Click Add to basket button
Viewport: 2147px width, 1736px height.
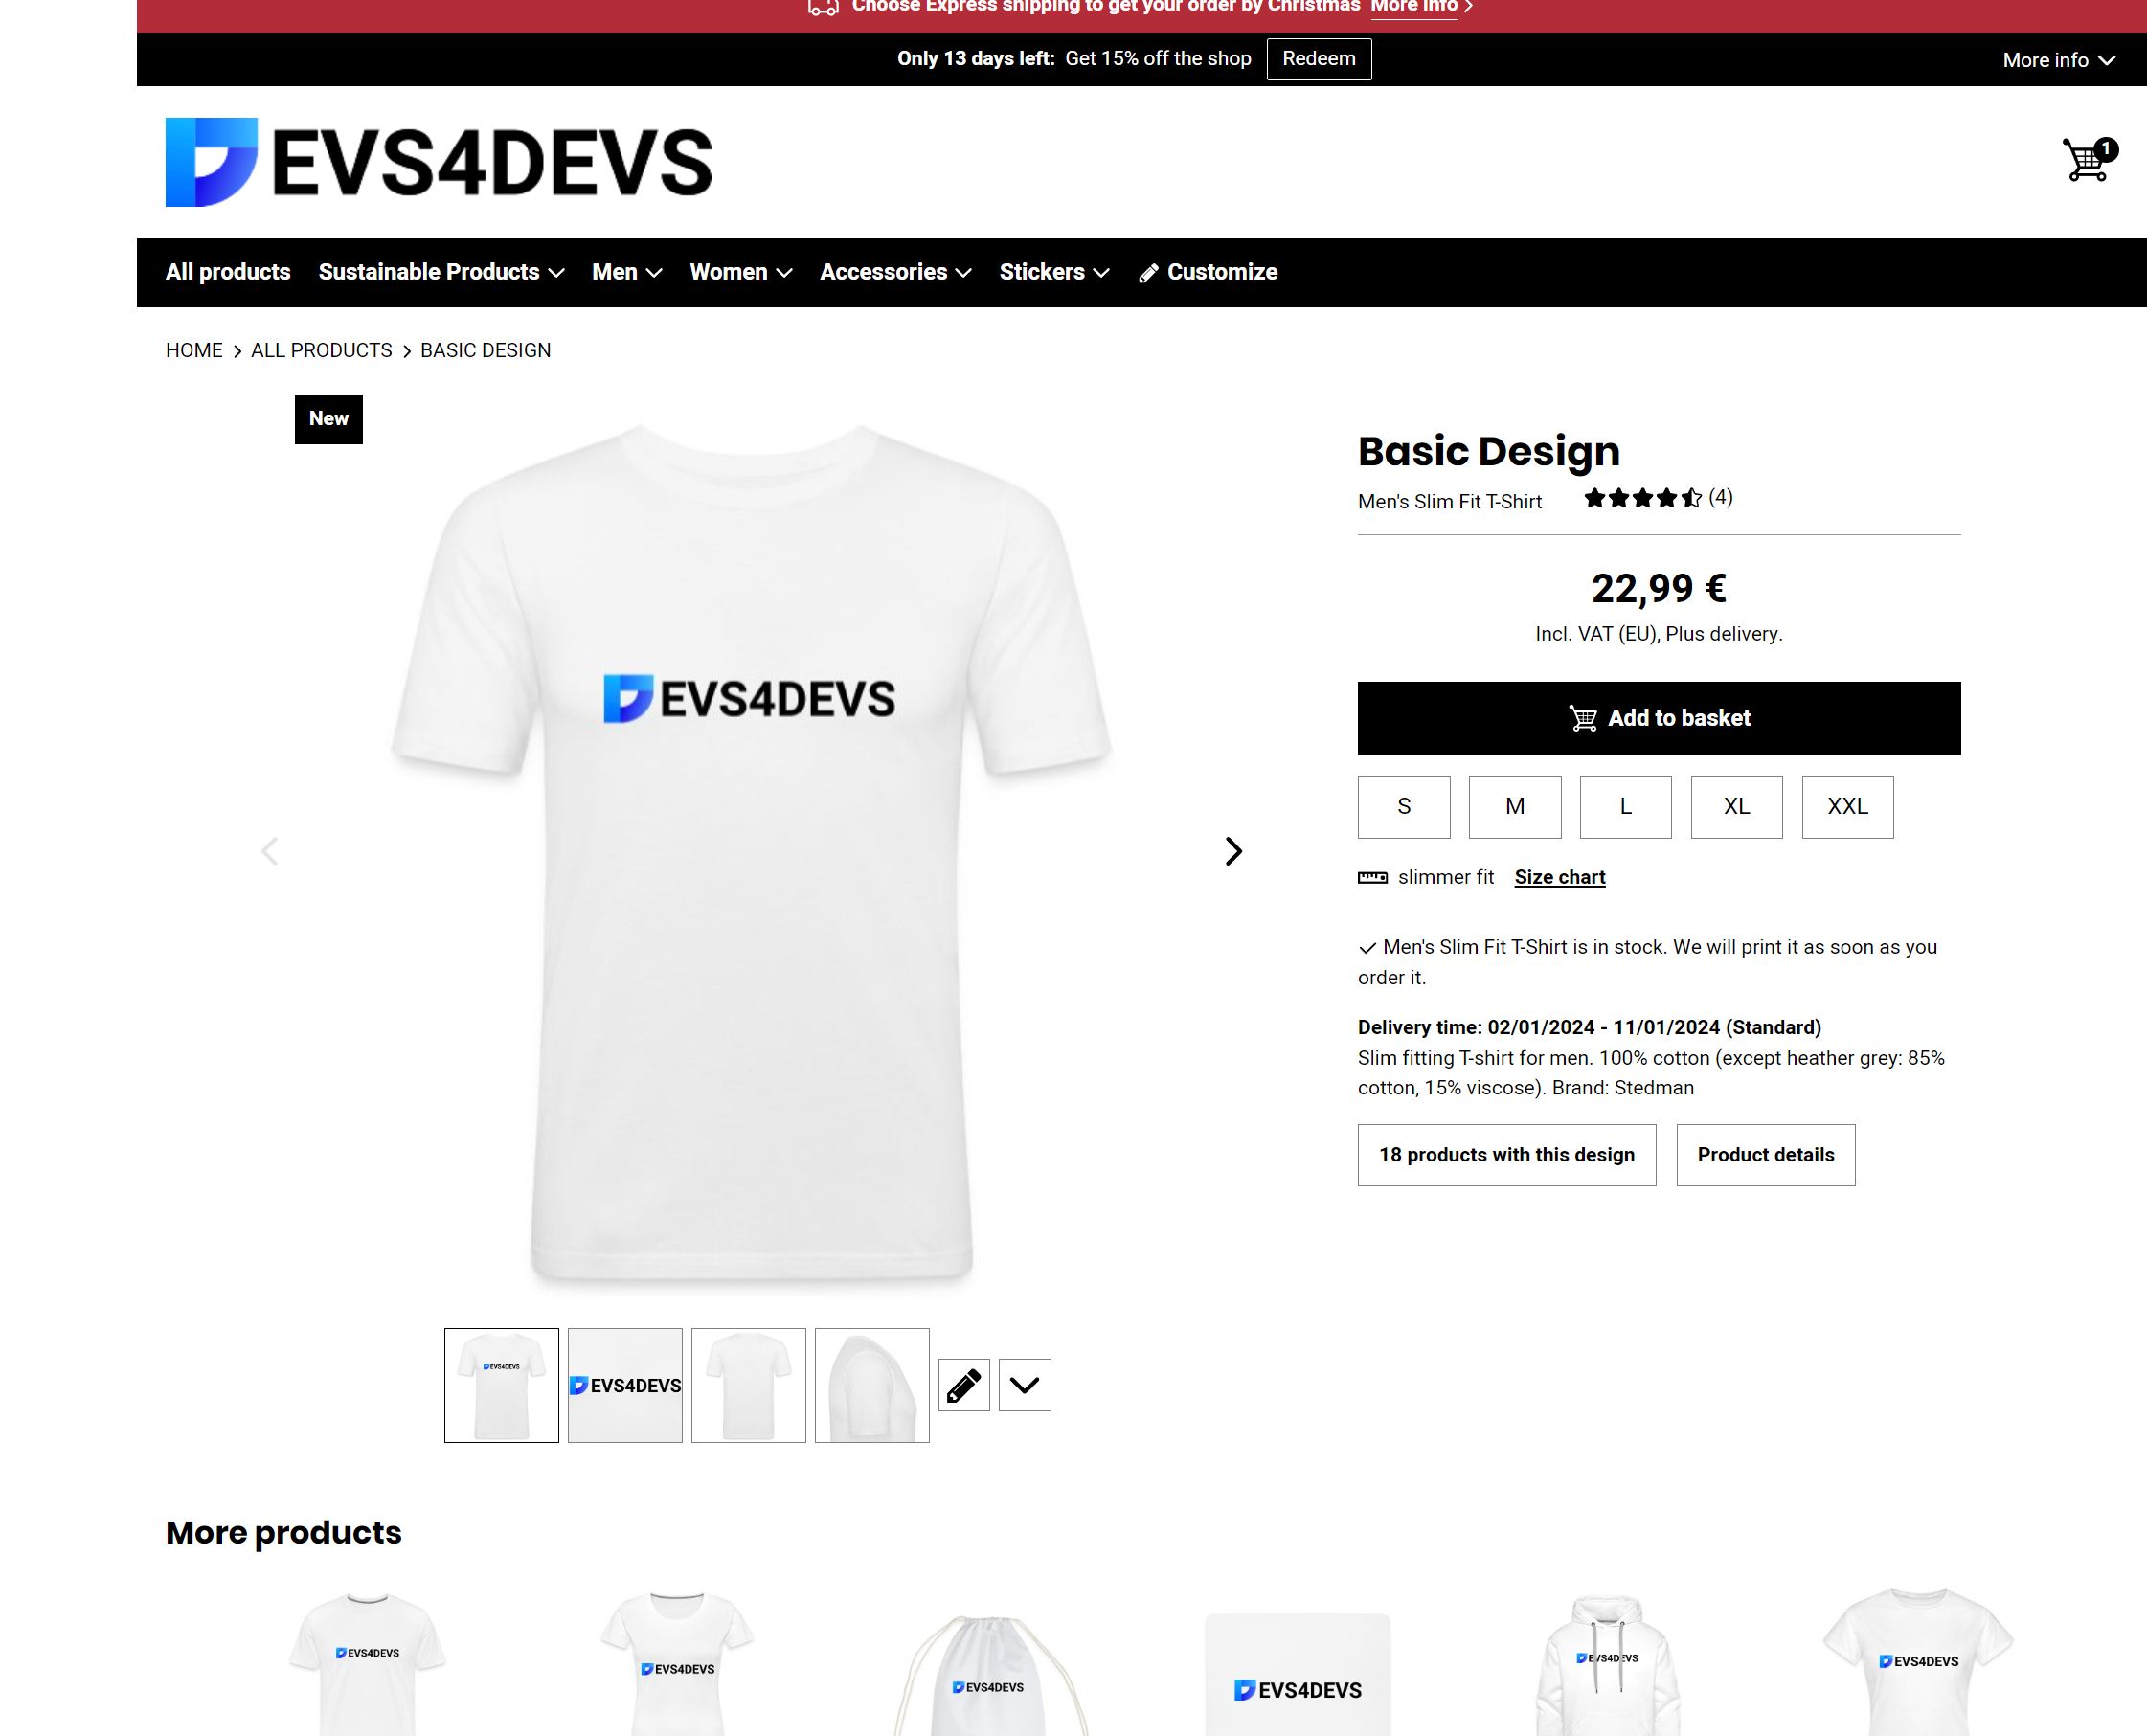point(1659,718)
